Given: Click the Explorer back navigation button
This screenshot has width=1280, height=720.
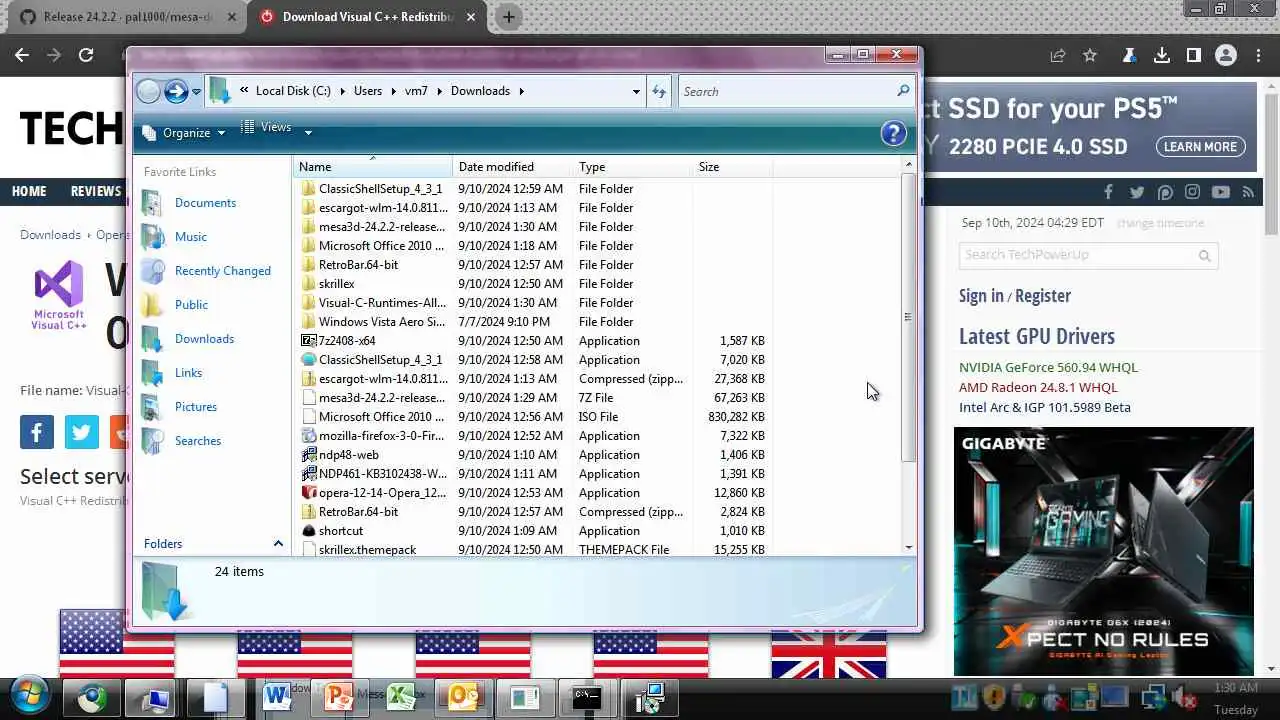Looking at the screenshot, I should [148, 91].
